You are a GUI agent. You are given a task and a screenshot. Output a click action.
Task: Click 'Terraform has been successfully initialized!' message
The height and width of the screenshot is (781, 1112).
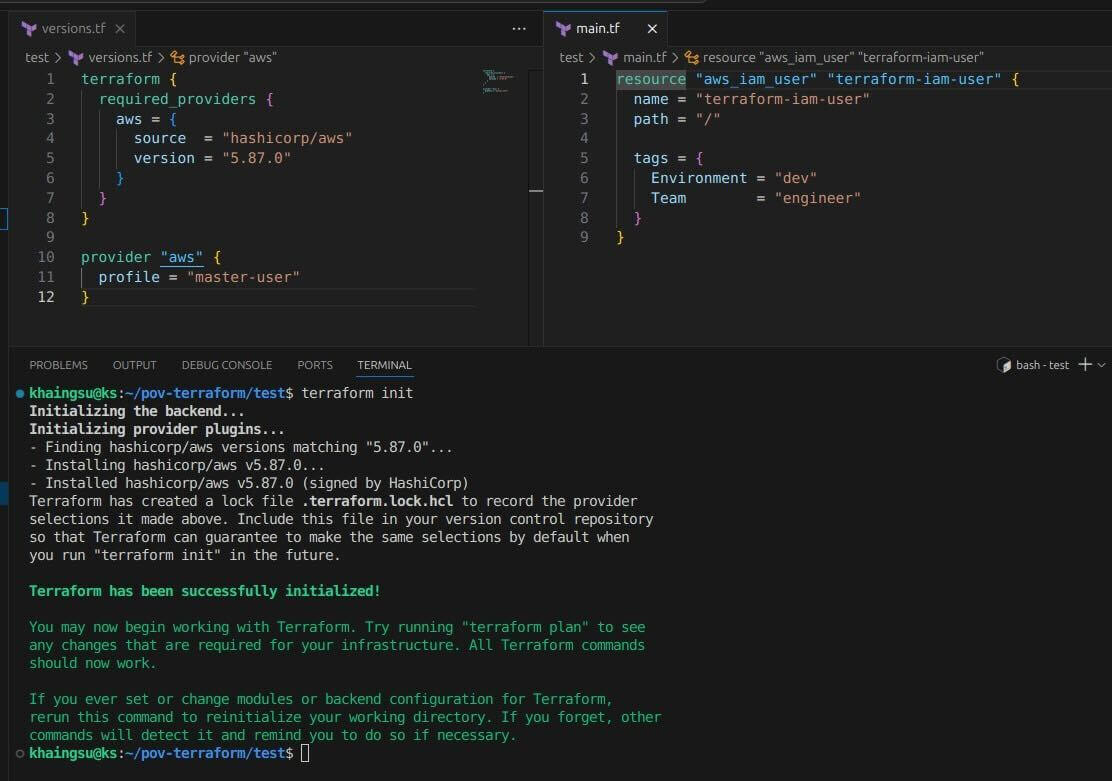(x=204, y=591)
